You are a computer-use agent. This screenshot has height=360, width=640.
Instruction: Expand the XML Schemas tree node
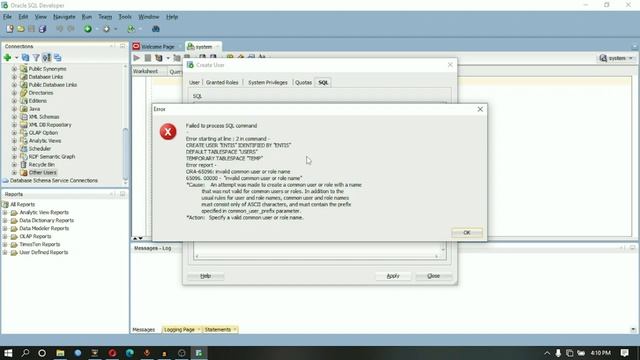coord(14,117)
